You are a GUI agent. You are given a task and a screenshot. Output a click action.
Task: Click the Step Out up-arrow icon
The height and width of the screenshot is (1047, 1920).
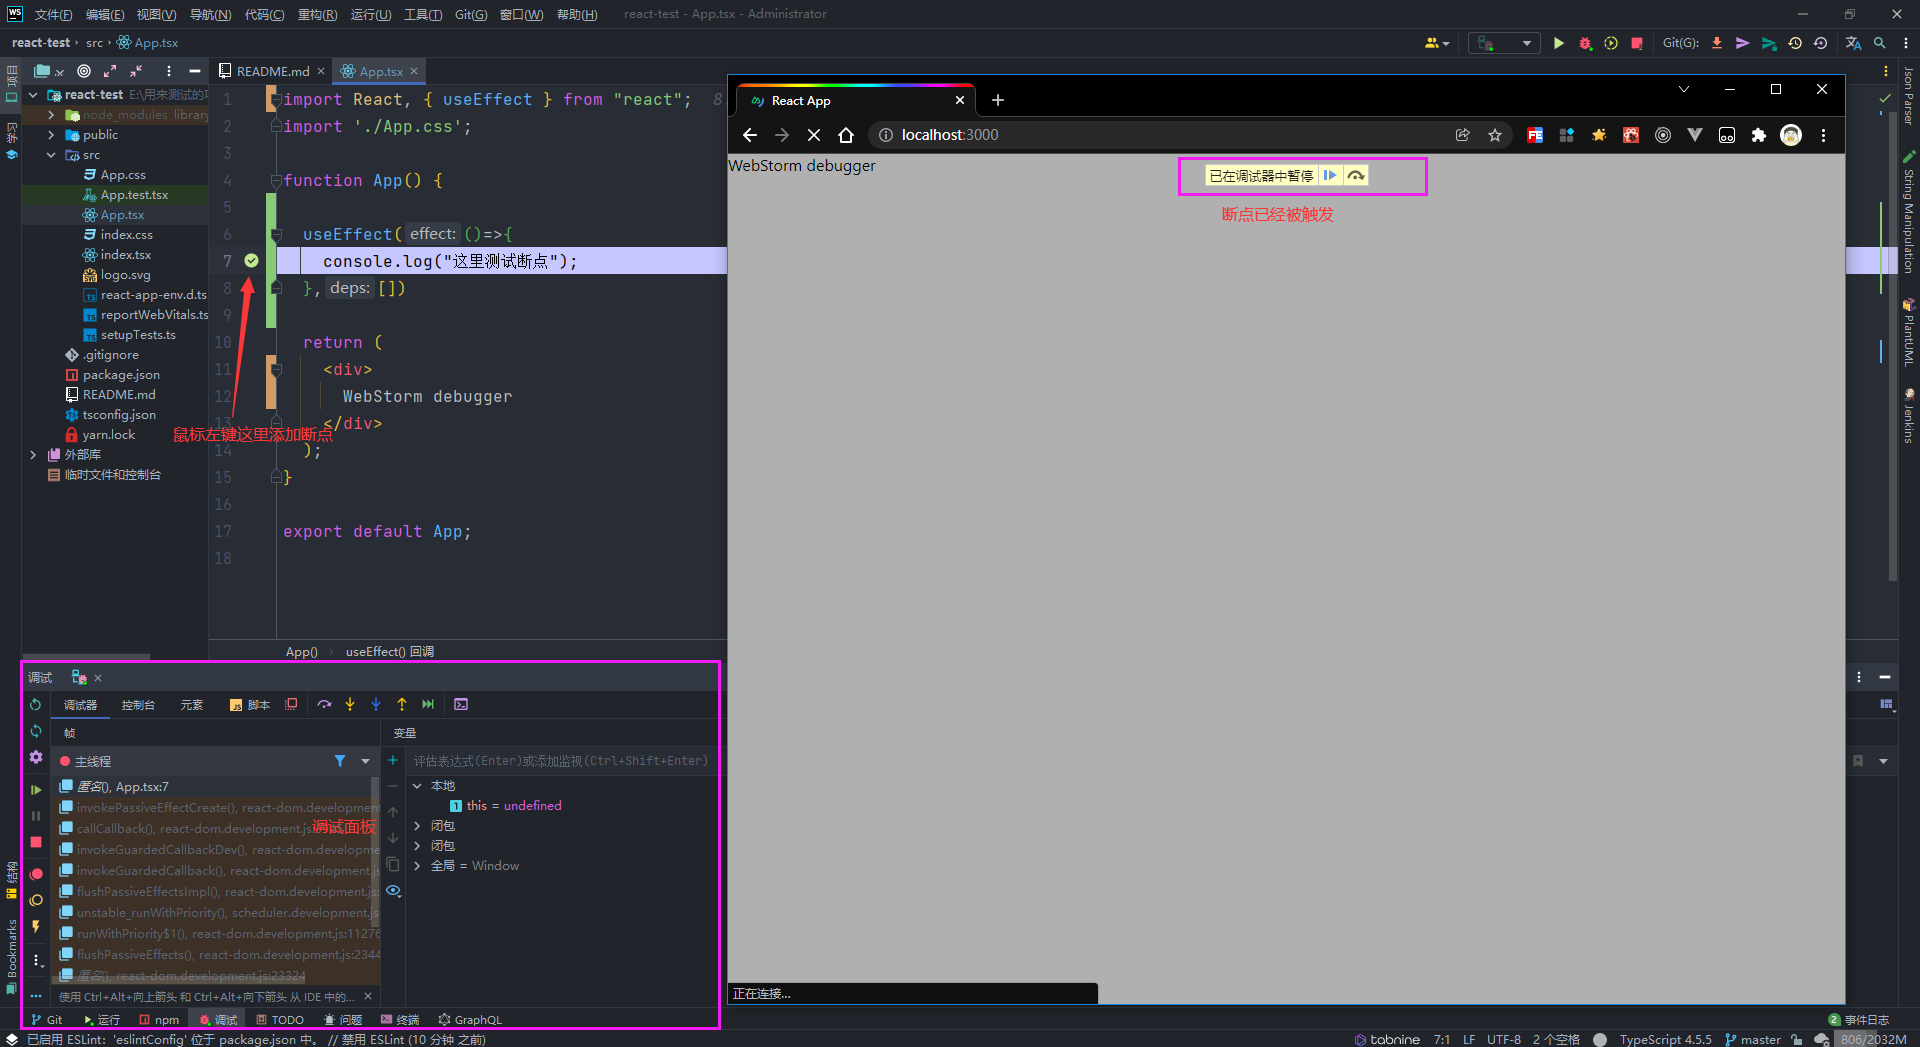click(x=402, y=705)
